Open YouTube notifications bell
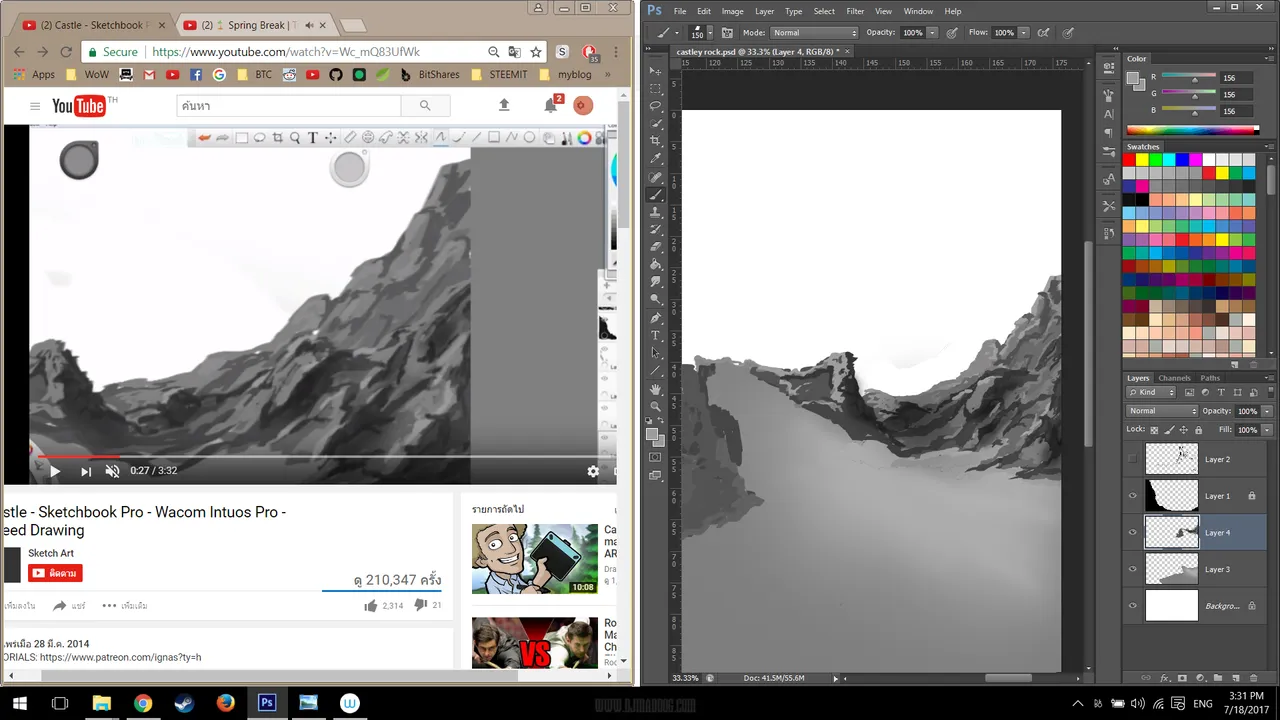The width and height of the screenshot is (1280, 720). click(550, 105)
